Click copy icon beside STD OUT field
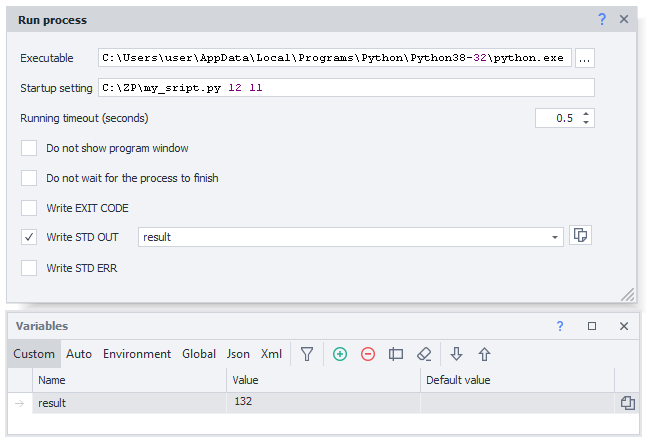The height and width of the screenshot is (440, 648). [581, 236]
